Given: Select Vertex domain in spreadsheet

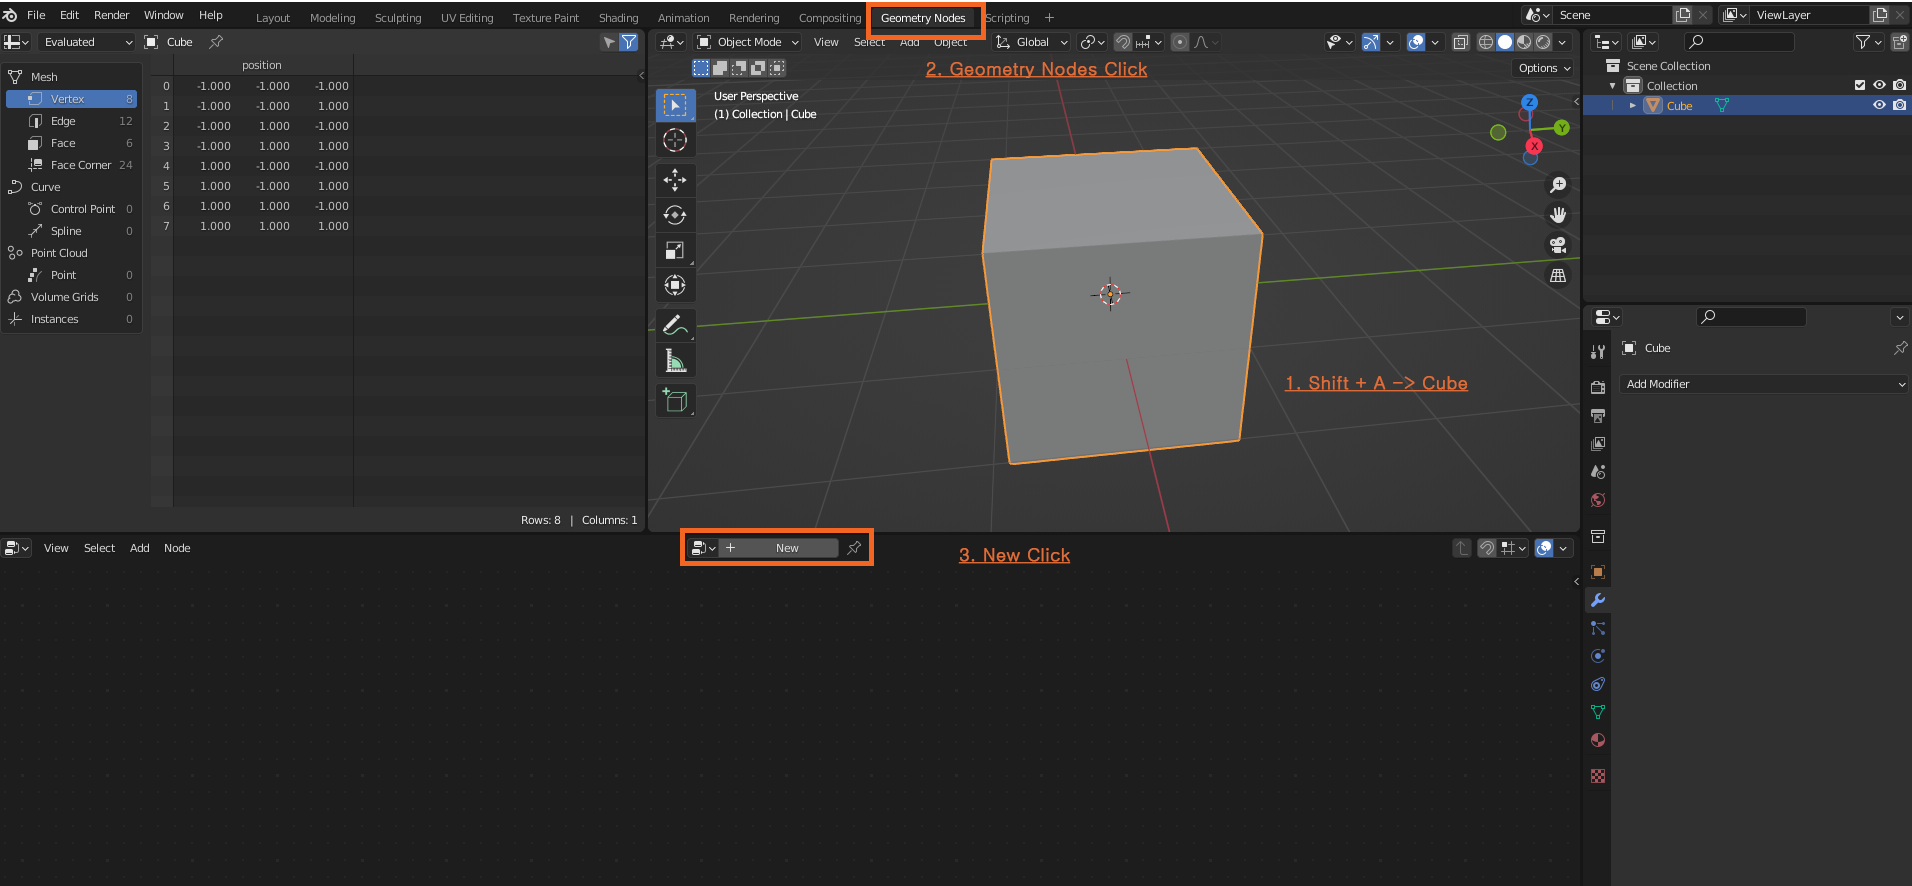Looking at the screenshot, I should click(71, 99).
